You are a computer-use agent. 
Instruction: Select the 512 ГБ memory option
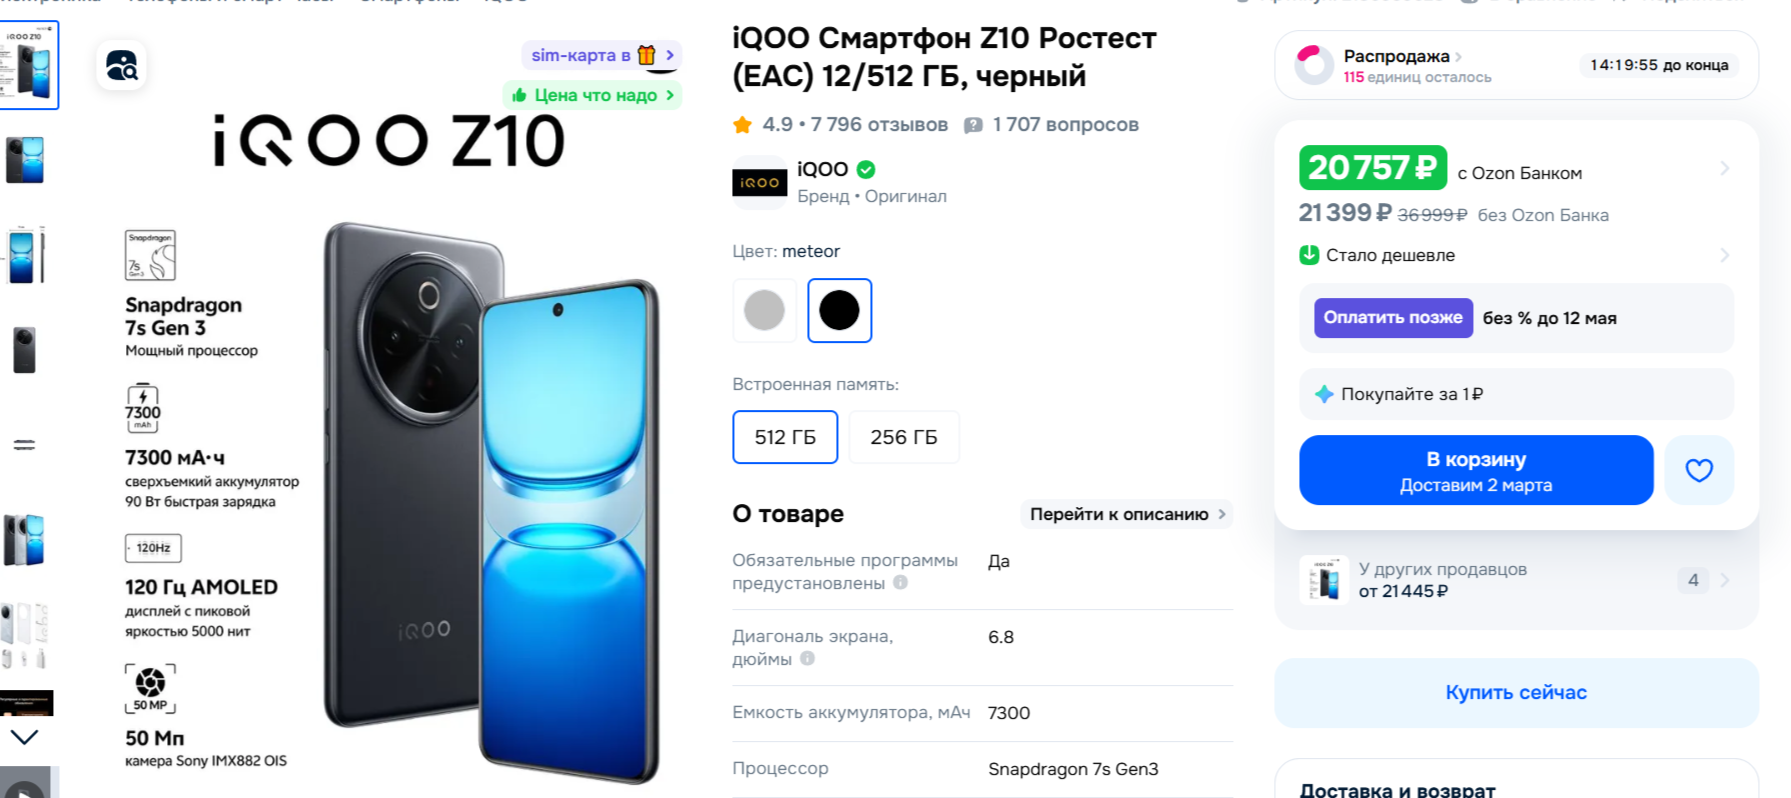[785, 437]
